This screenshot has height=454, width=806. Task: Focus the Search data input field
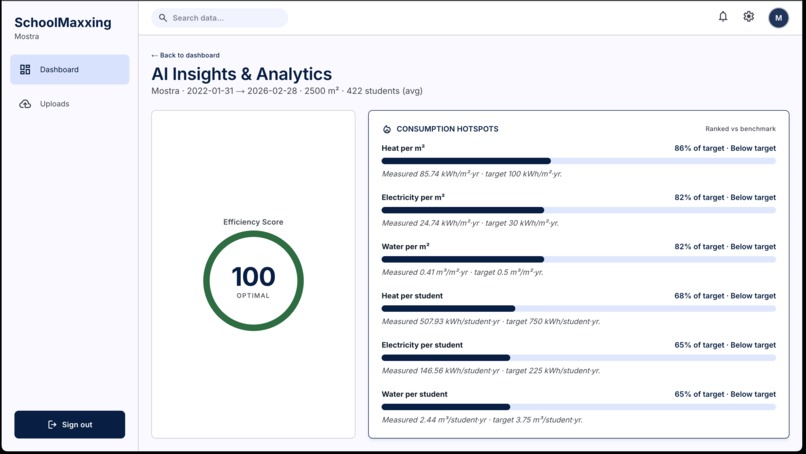[219, 18]
